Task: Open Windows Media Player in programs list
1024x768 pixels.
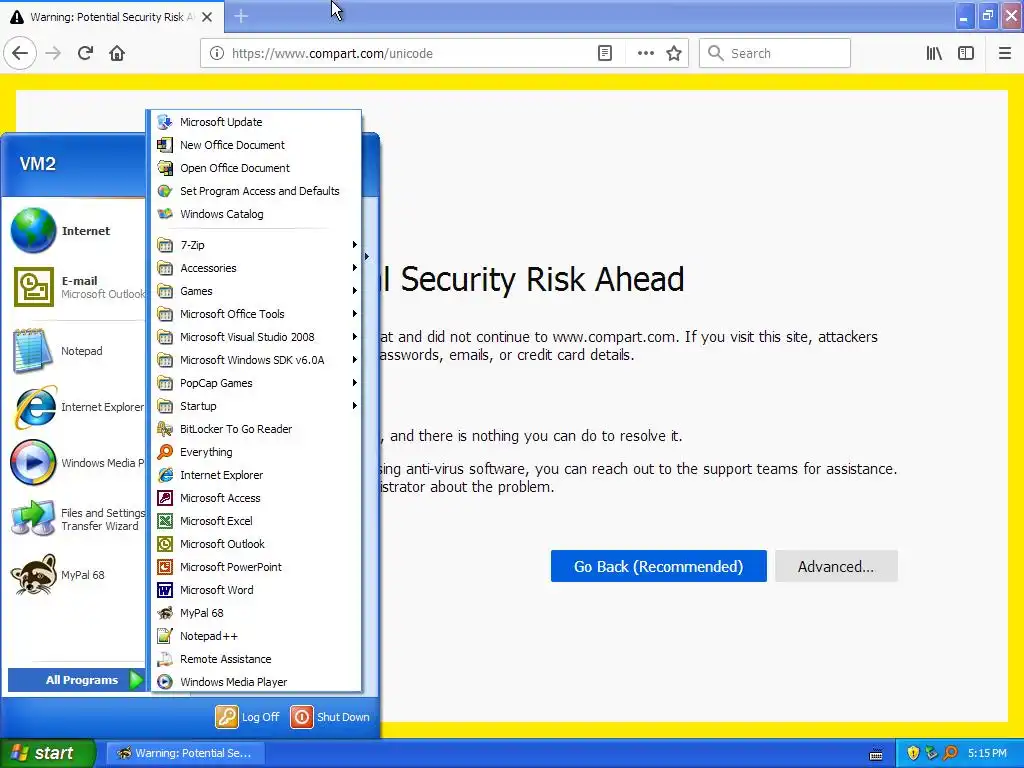Action: [257, 682]
